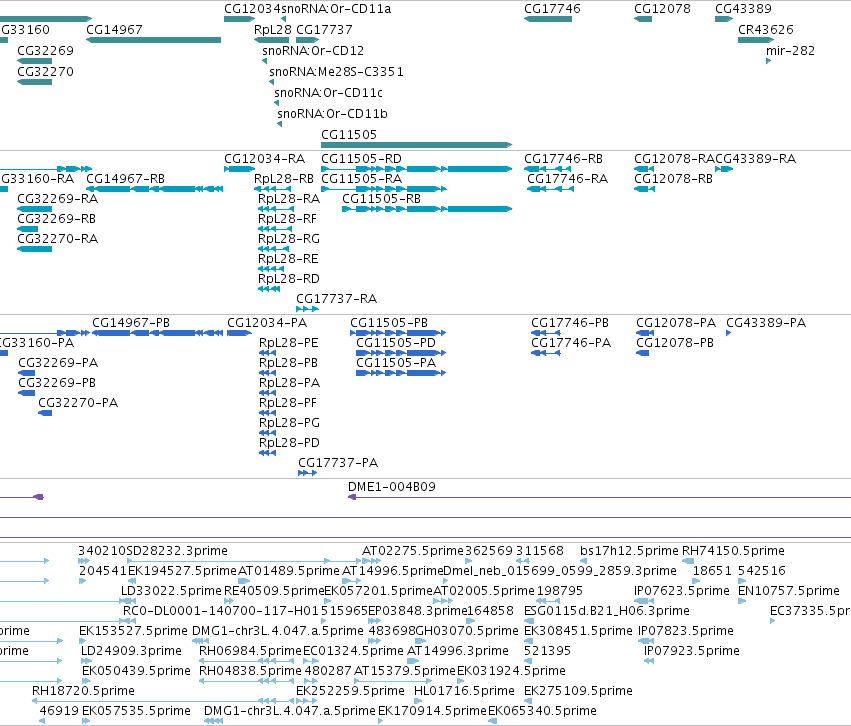This screenshot has height=726, width=851.
Task: Select EST label GH03070.5prime
Action: tap(467, 631)
